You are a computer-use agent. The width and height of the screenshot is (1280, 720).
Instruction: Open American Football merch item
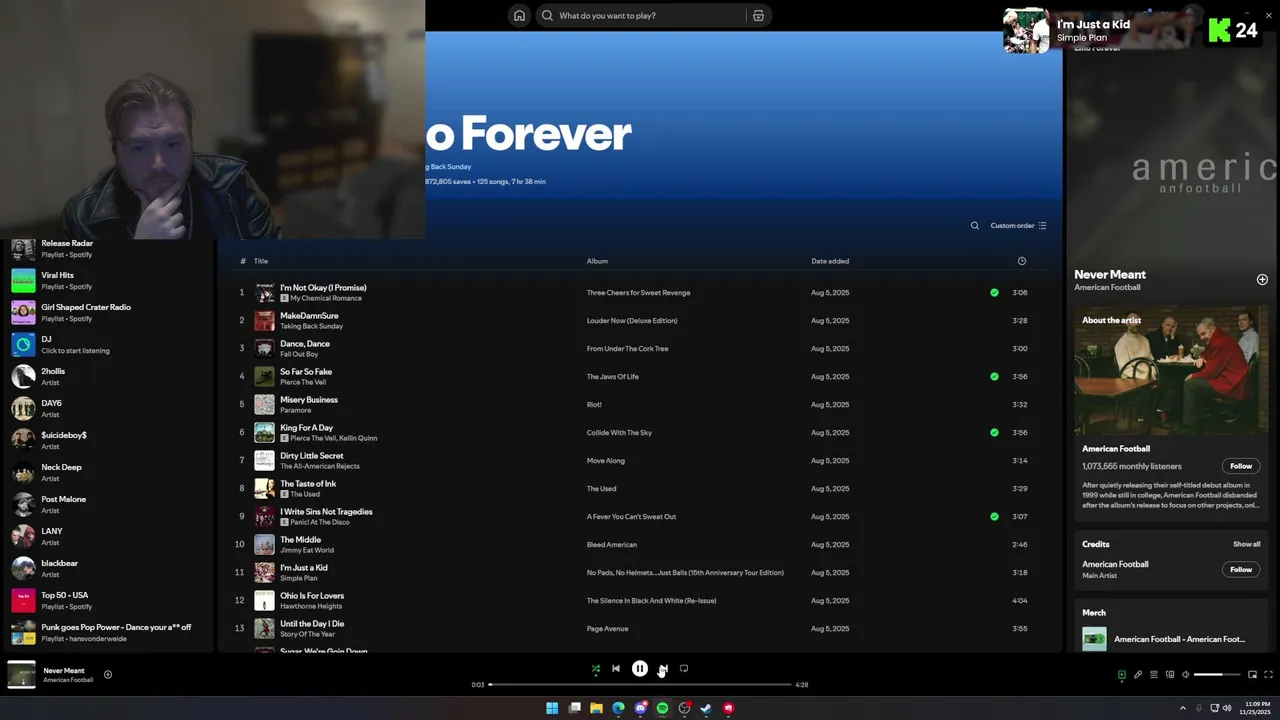[x=1171, y=639]
